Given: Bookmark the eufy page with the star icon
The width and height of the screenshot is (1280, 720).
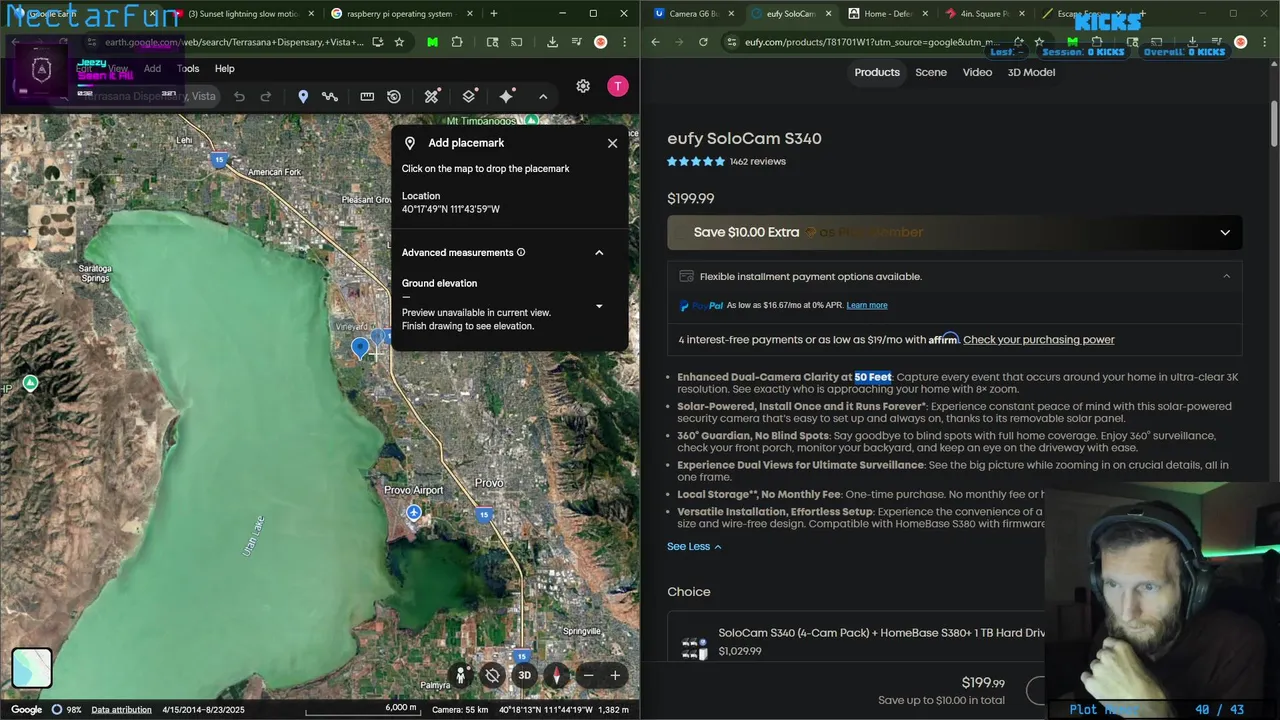Looking at the screenshot, I should [1039, 42].
